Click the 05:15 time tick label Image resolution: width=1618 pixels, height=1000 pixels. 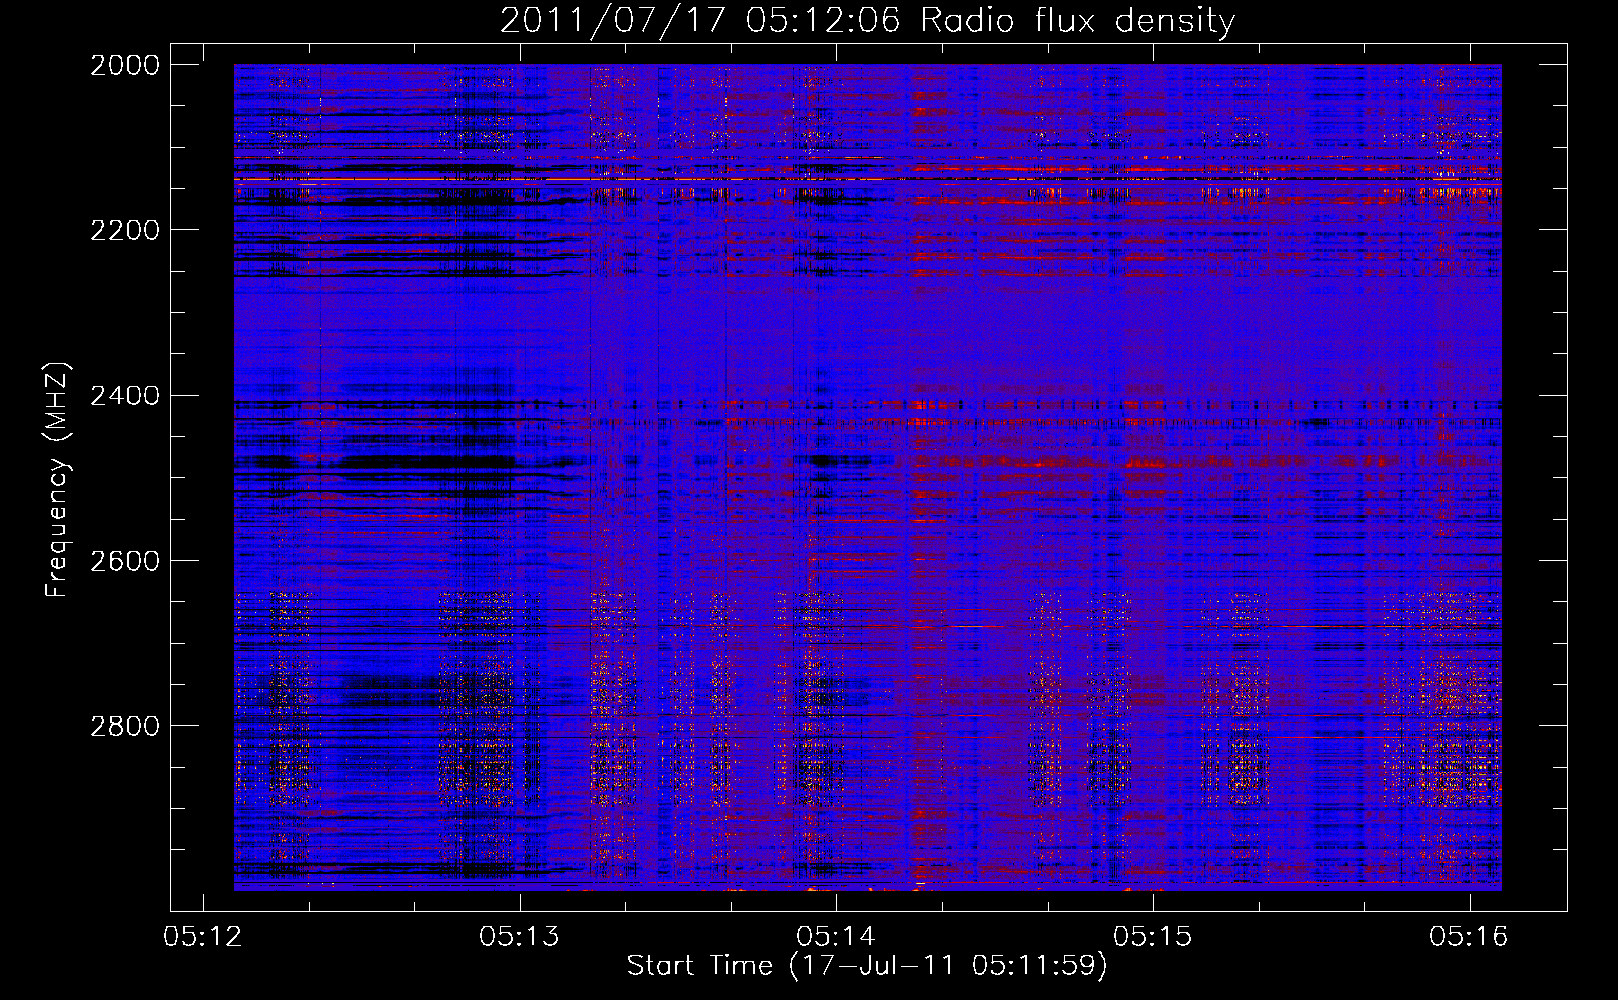click(x=1153, y=937)
